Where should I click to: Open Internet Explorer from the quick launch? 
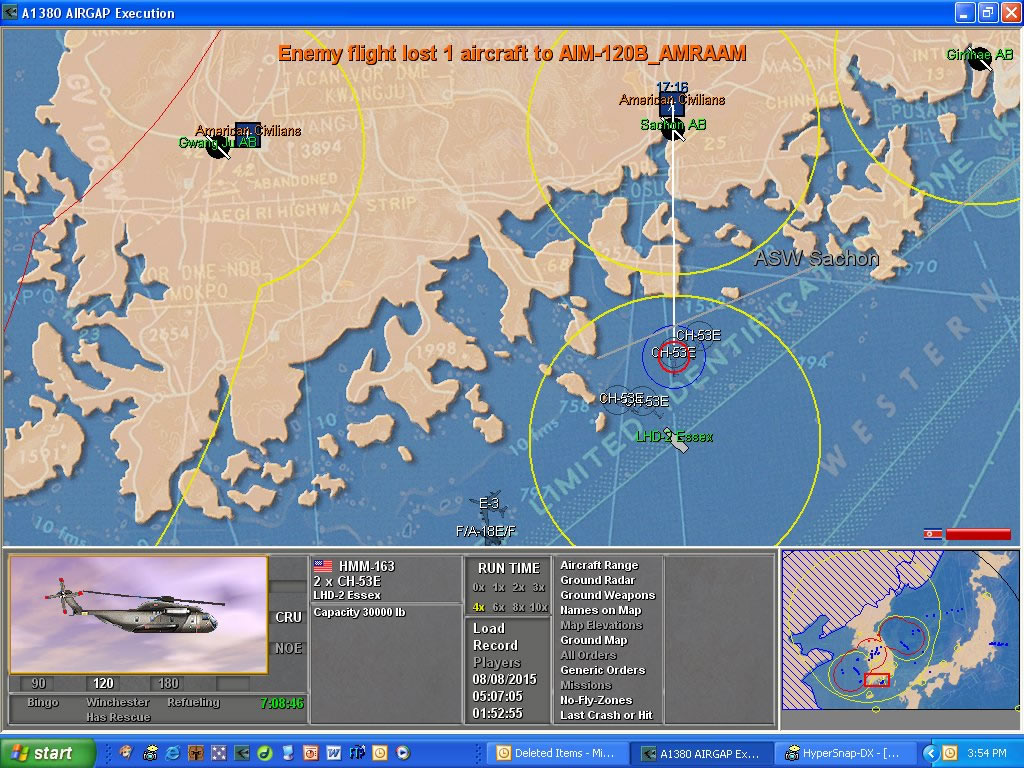[x=172, y=753]
